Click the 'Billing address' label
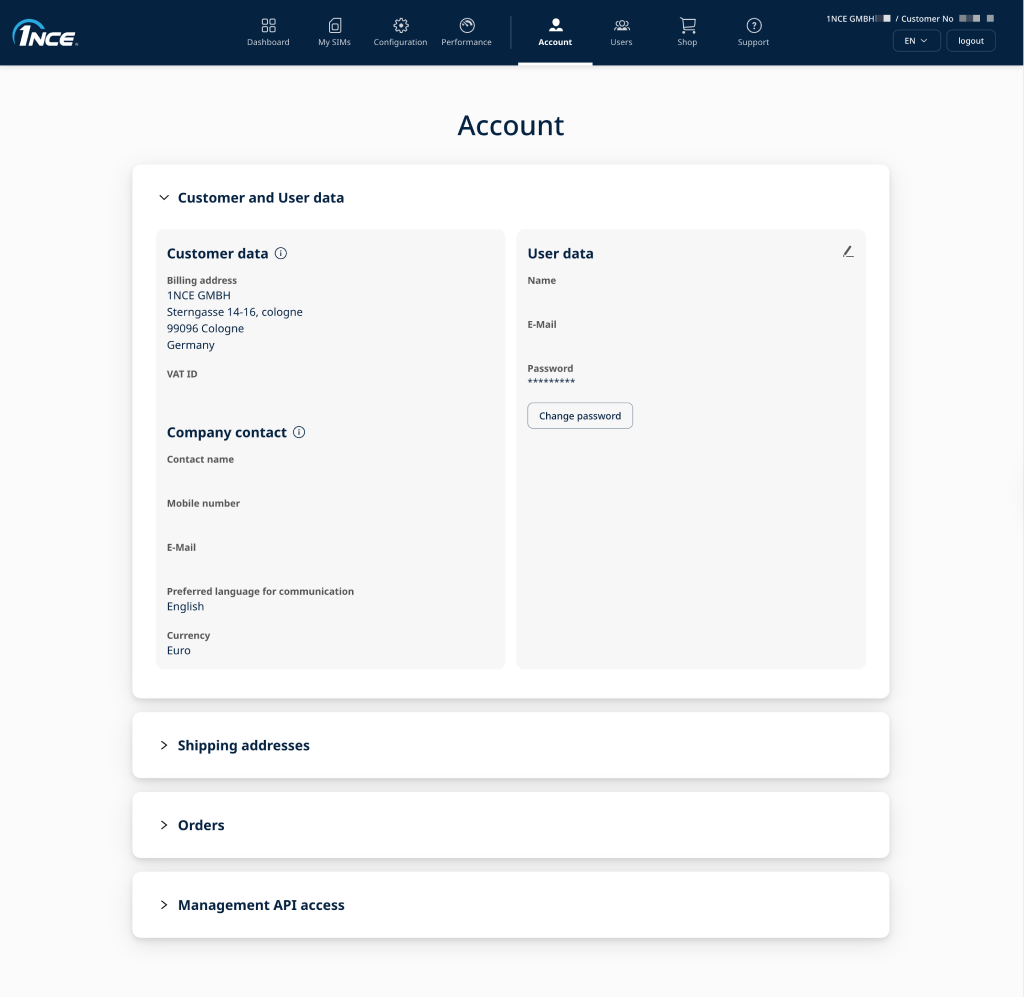This screenshot has width=1024, height=997. point(202,280)
